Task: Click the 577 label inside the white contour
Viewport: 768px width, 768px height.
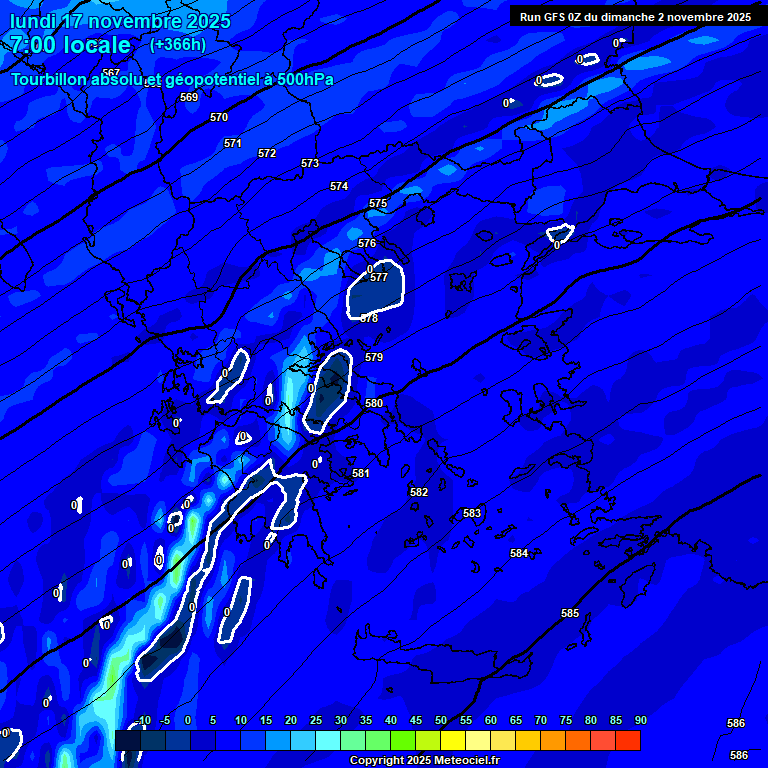Action: pos(379,277)
